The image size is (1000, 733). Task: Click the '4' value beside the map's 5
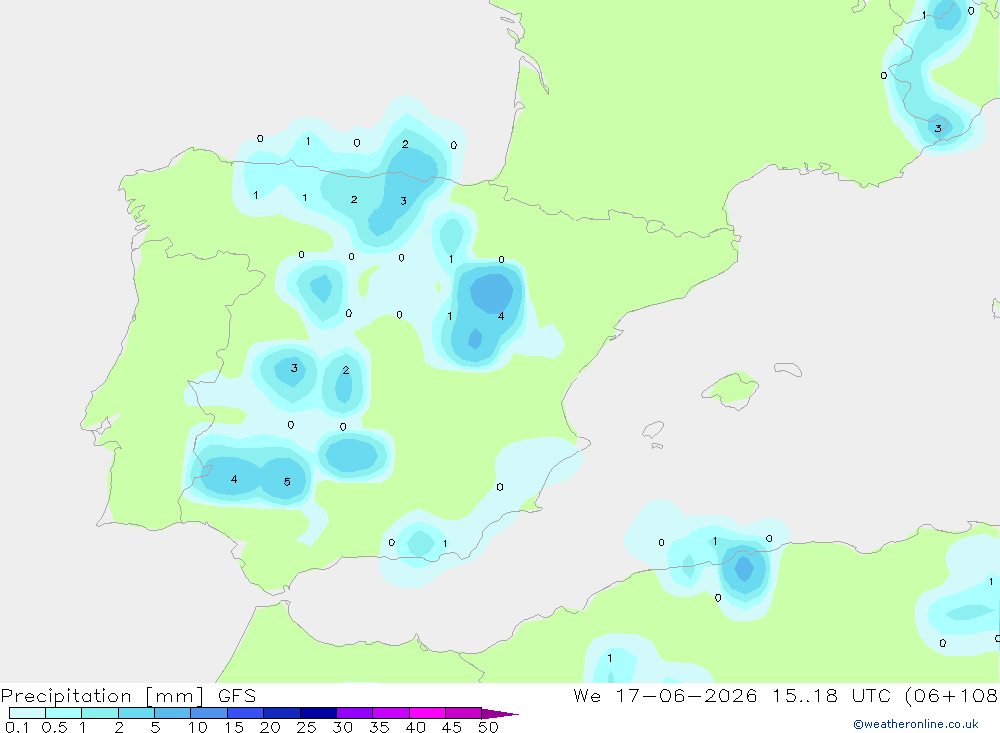click(234, 479)
